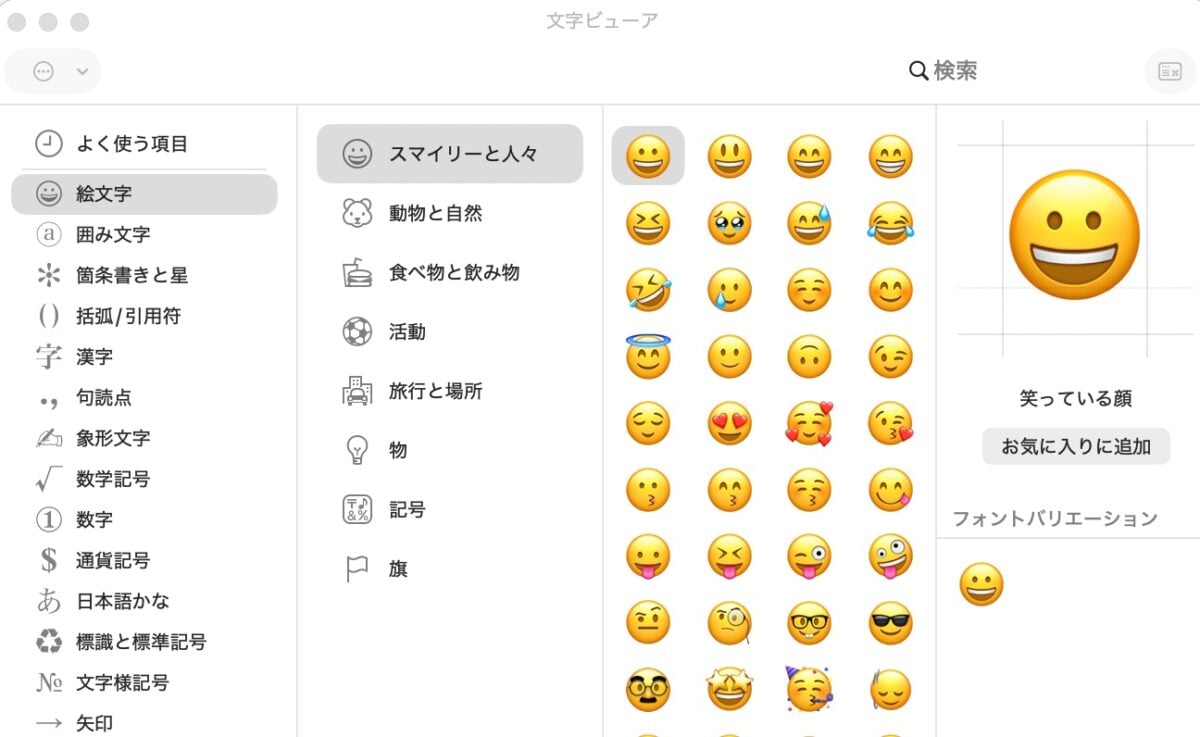The width and height of the screenshot is (1200, 737).
Task: Select the sunglasses face emoji
Action: click(x=890, y=623)
